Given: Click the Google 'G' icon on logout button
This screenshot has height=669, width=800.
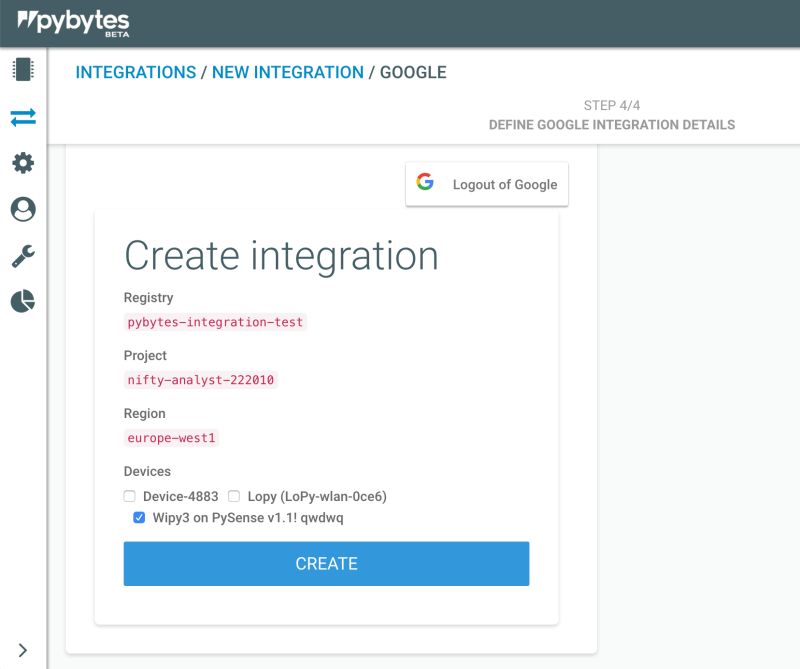Looking at the screenshot, I should click(427, 183).
